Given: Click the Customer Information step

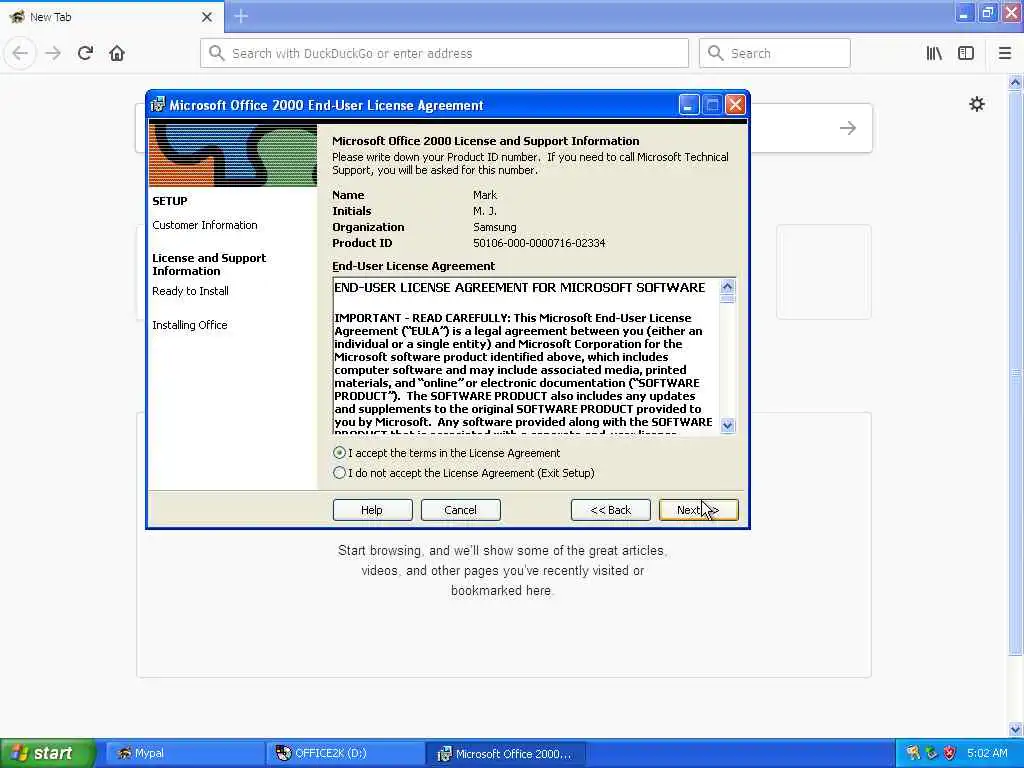Looking at the screenshot, I should pos(204,225).
